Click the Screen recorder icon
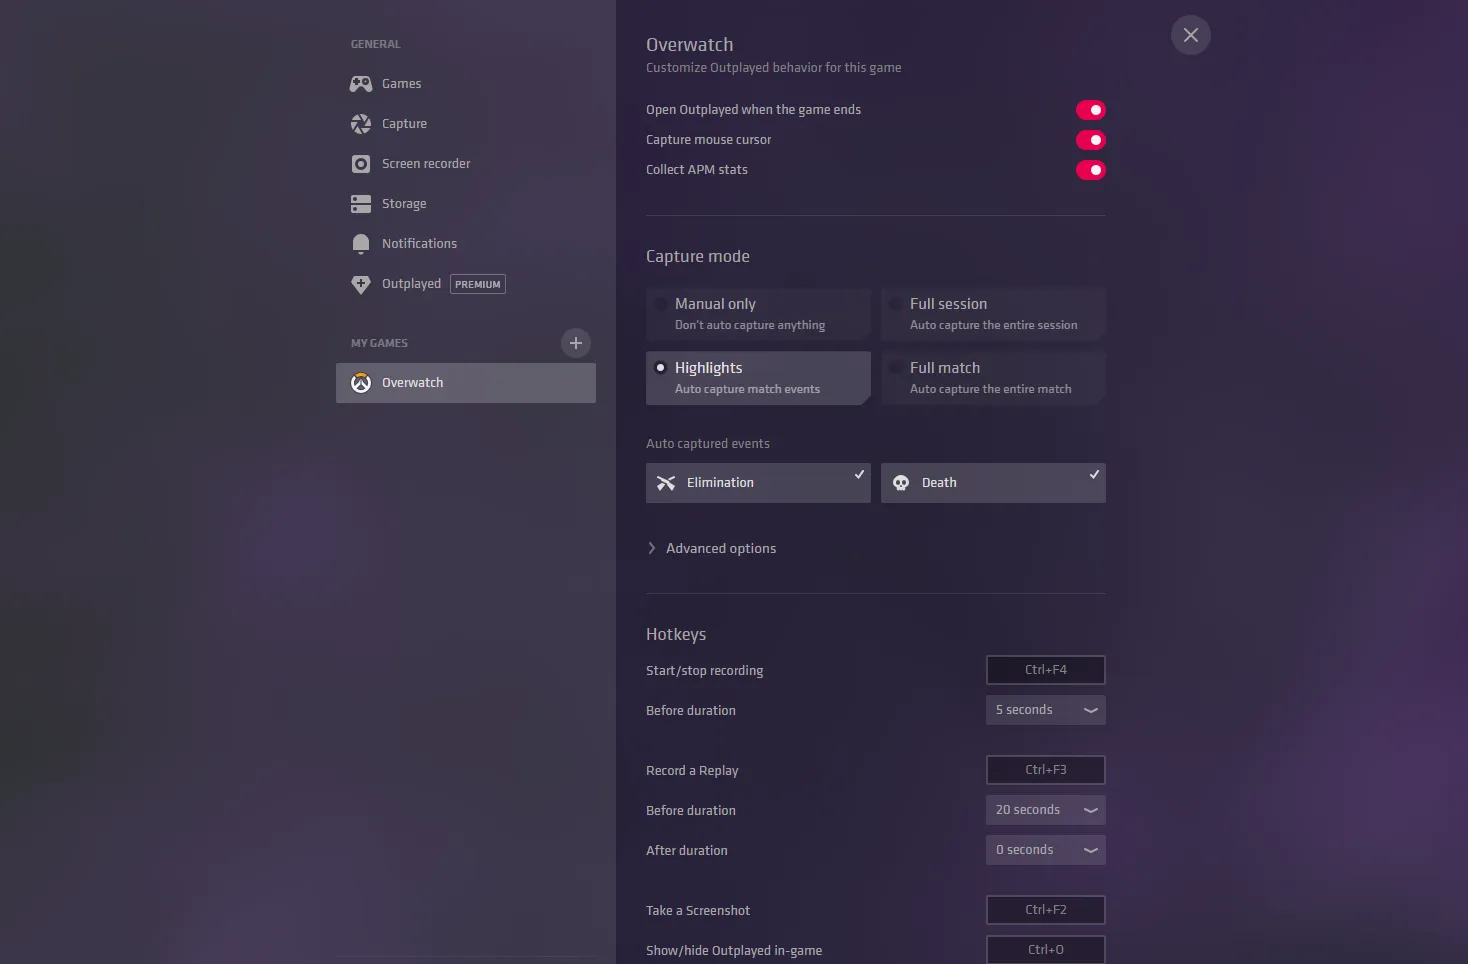Screen dimensions: 1468x964 click(361, 164)
